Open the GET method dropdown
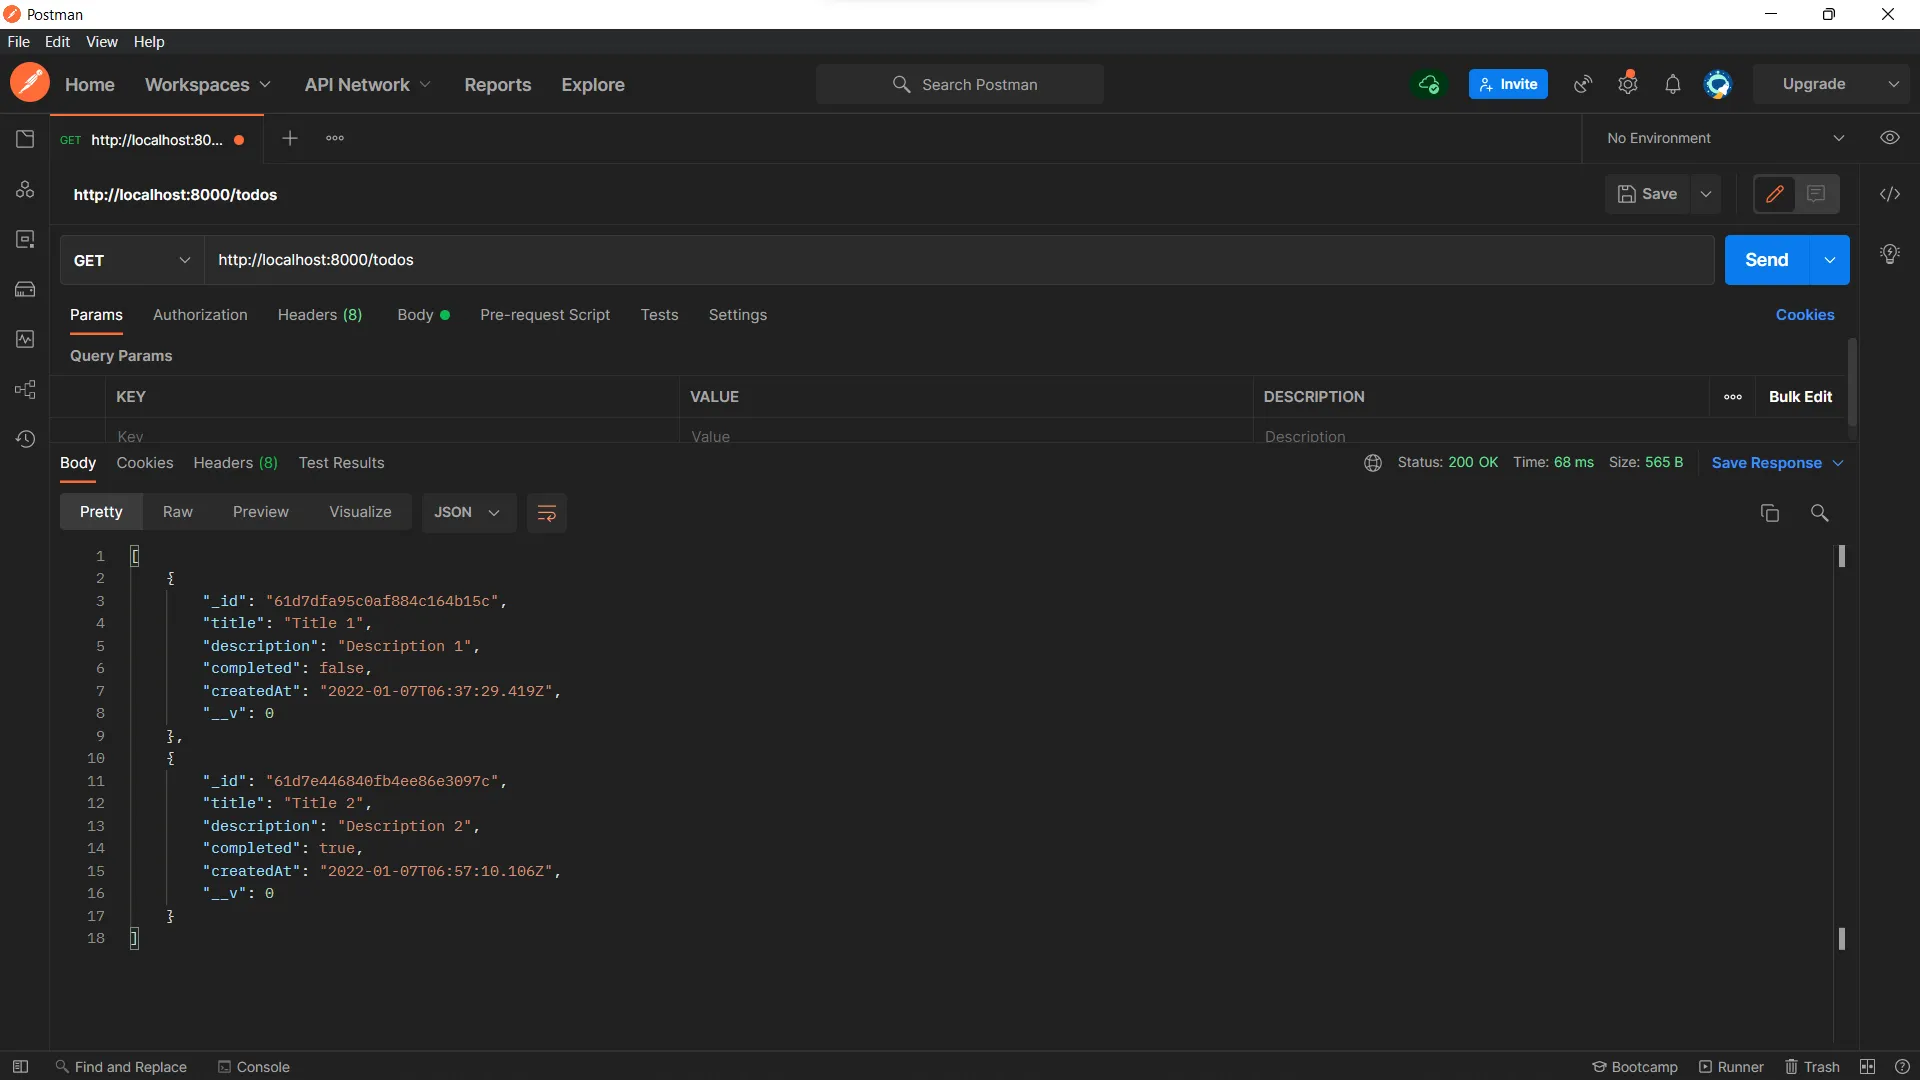 tap(132, 260)
